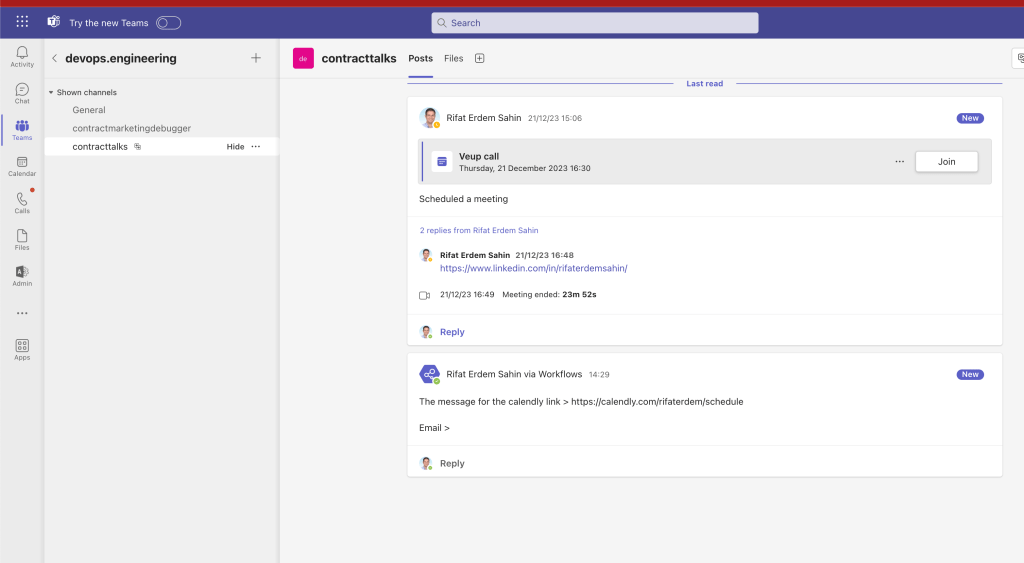Image resolution: width=1024 pixels, height=563 pixels.
Task: Open the app launcher grid icon
Action: pos(22,22)
